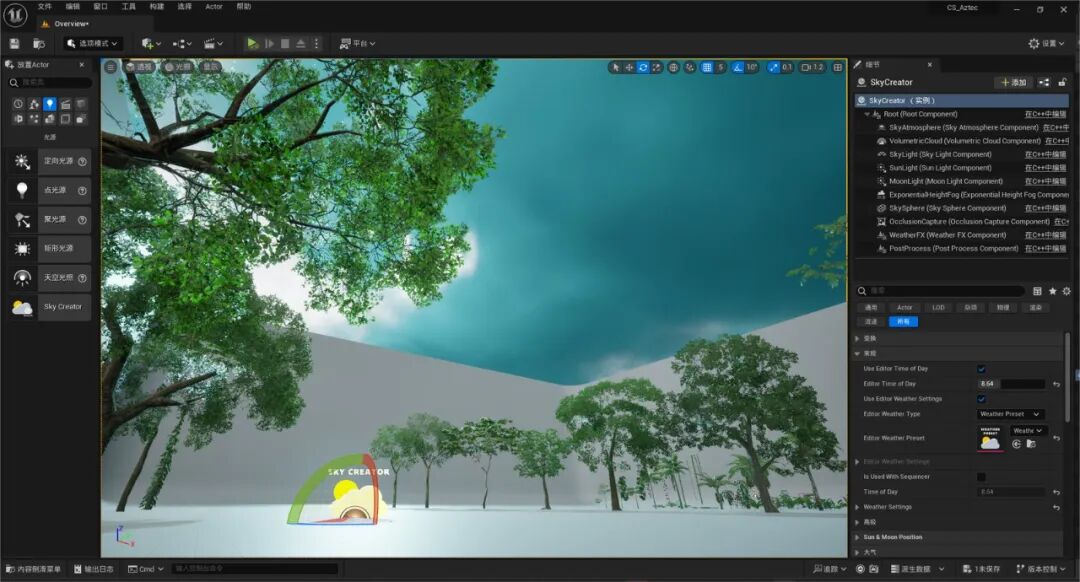Open grid snap value 5 menu
Image resolution: width=1080 pixels, height=582 pixels.
click(x=720, y=67)
